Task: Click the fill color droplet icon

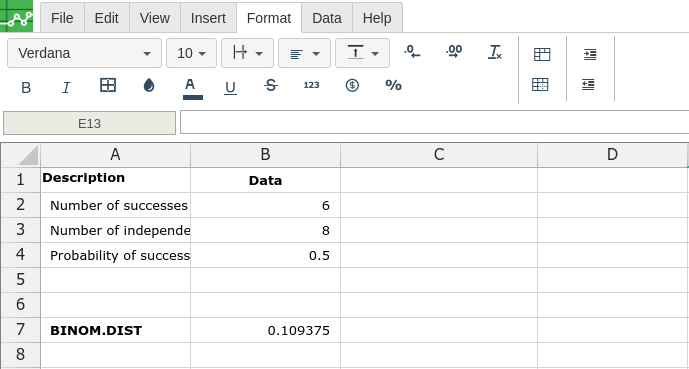Action: 149,85
